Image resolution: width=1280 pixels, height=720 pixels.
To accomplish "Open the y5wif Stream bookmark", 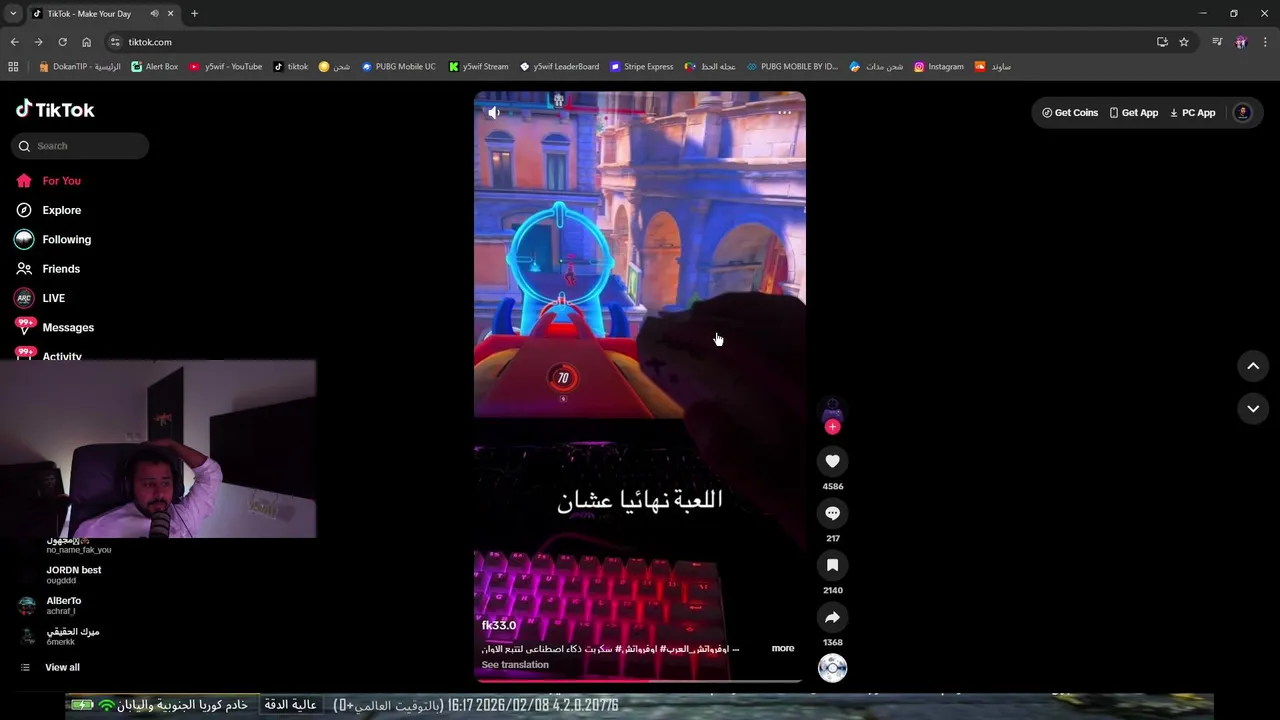I will (x=478, y=67).
